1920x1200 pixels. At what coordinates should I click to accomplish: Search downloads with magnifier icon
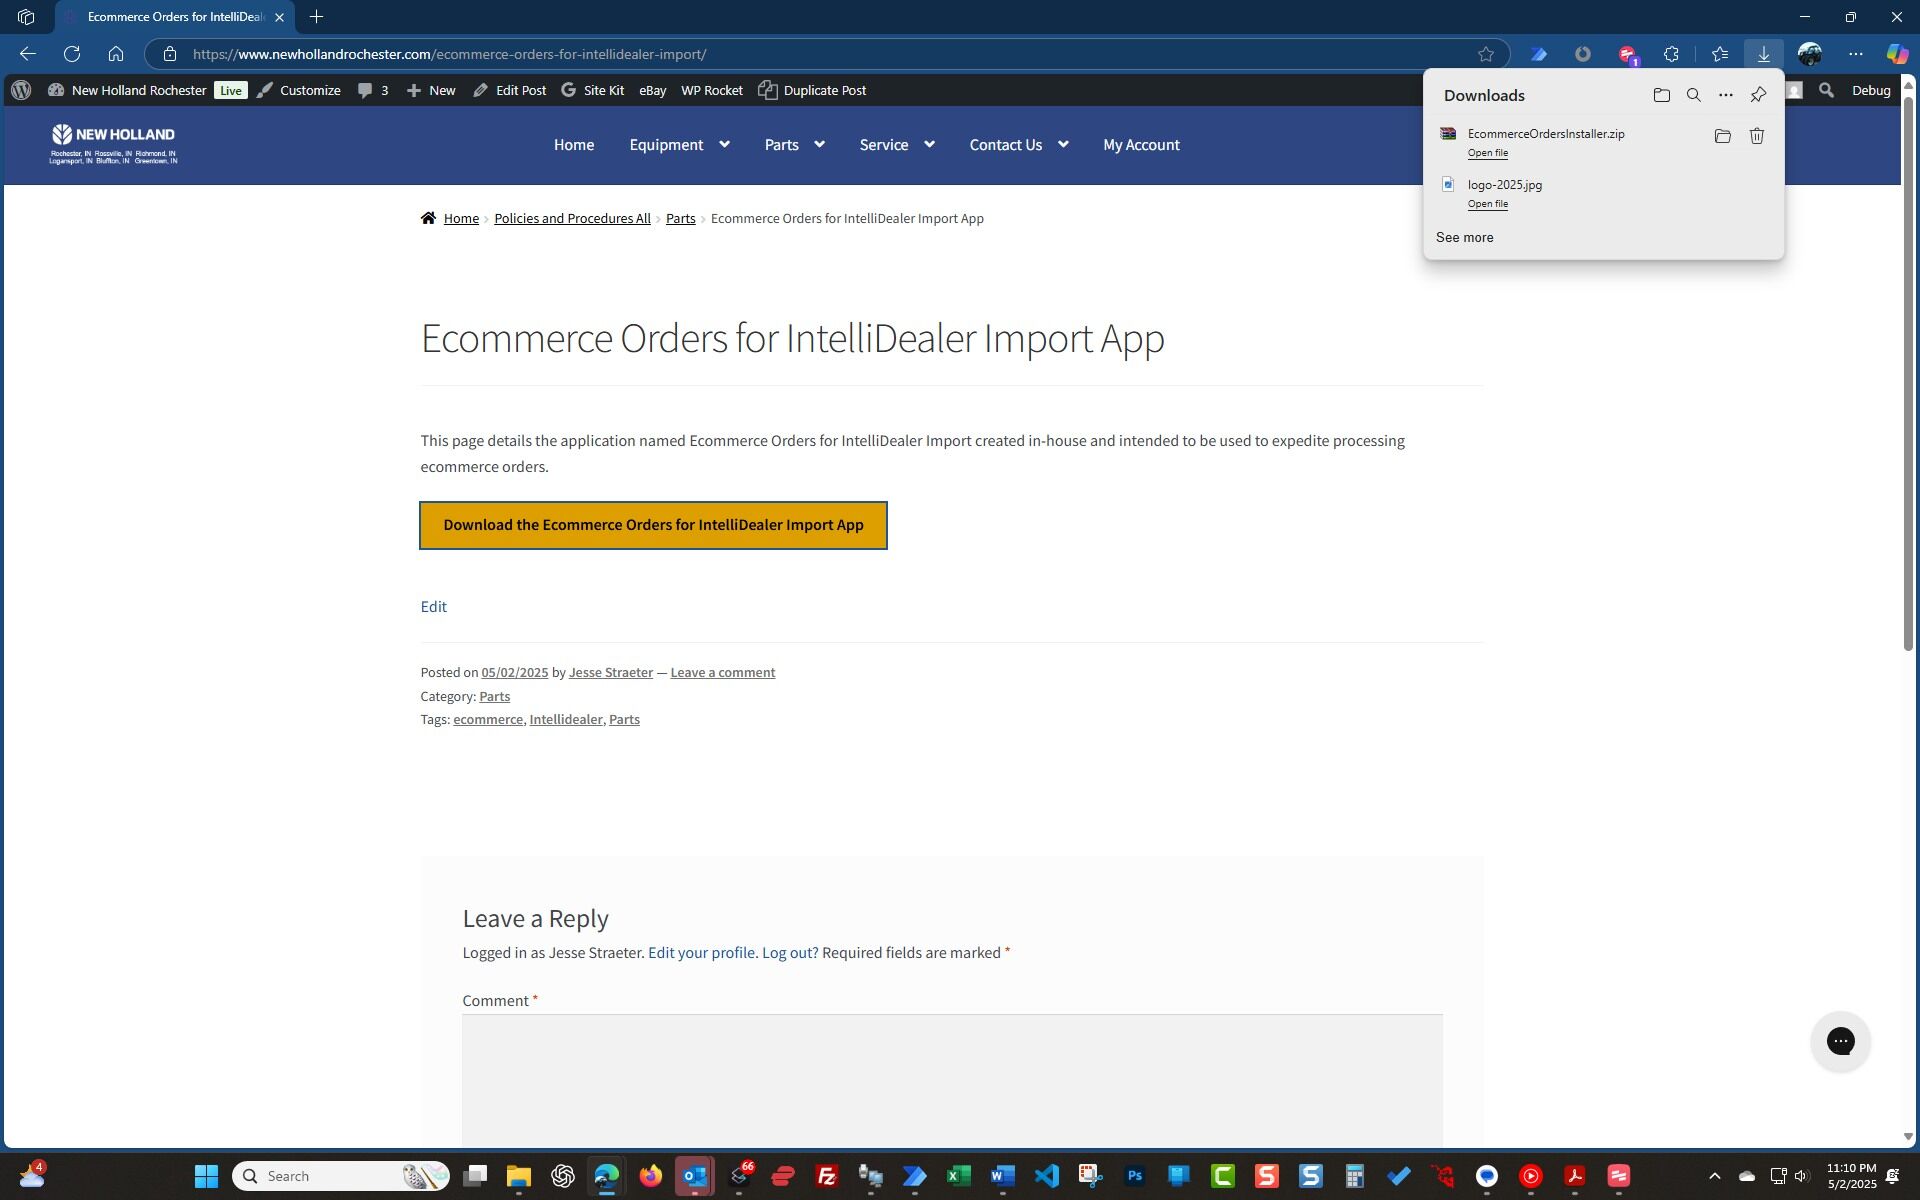1693,95
